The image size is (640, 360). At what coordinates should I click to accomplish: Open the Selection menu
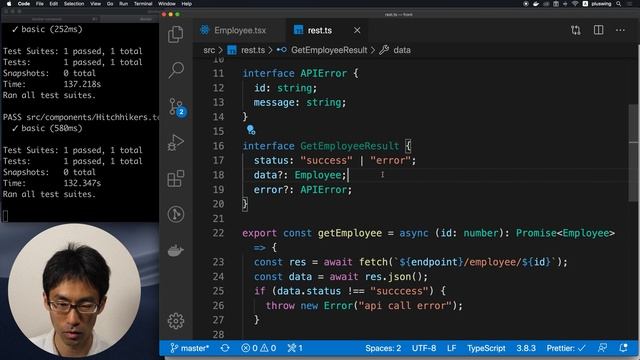click(74, 4)
